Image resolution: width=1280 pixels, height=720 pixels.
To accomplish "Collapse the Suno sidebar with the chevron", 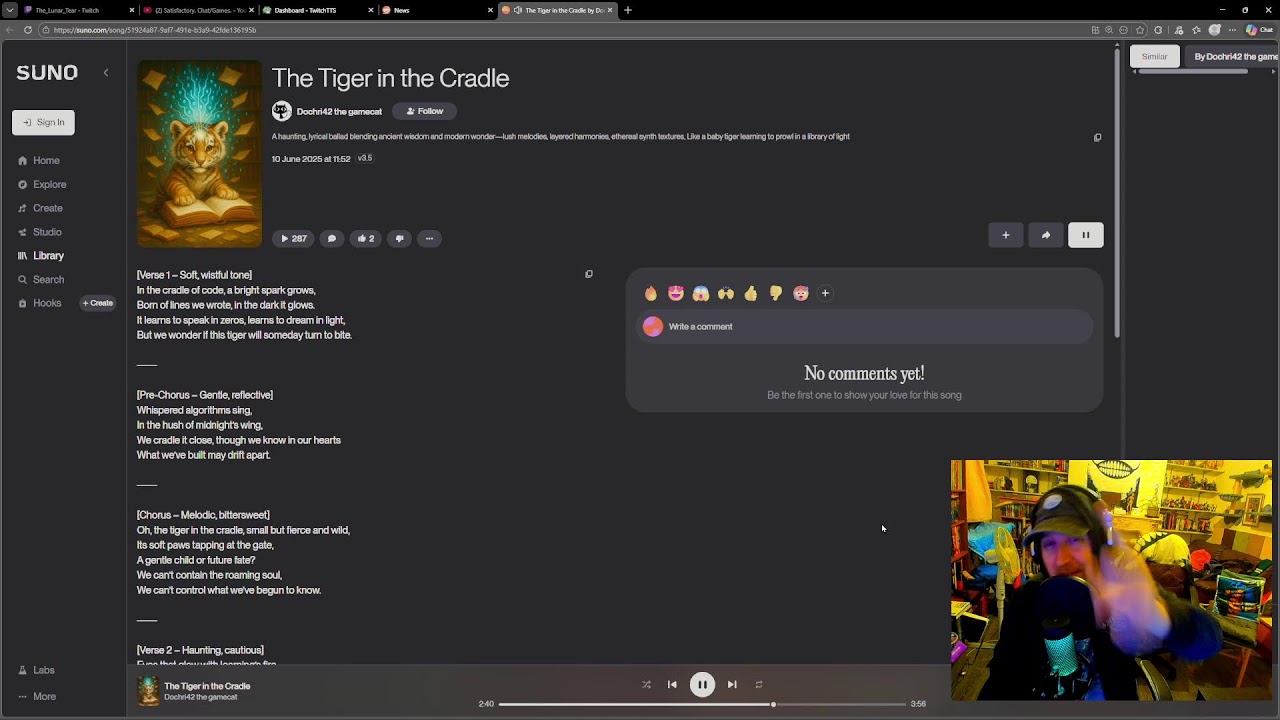I will point(106,72).
